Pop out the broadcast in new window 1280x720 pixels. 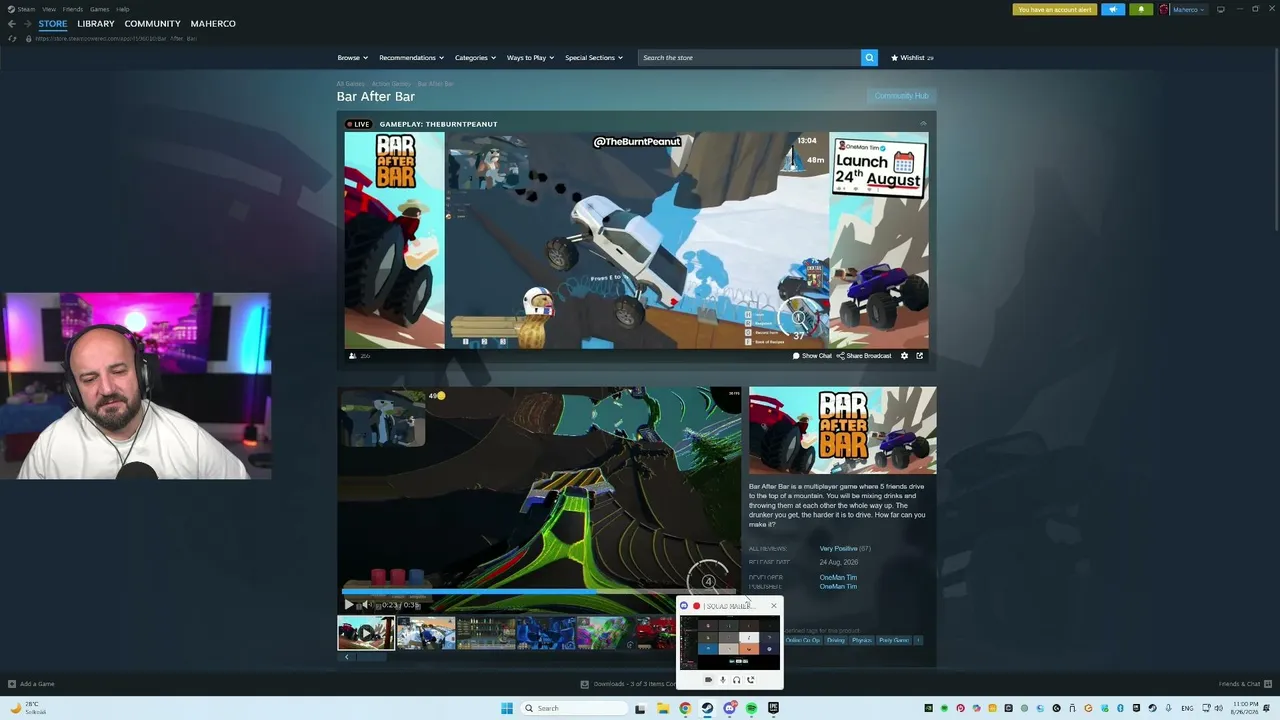pos(920,356)
